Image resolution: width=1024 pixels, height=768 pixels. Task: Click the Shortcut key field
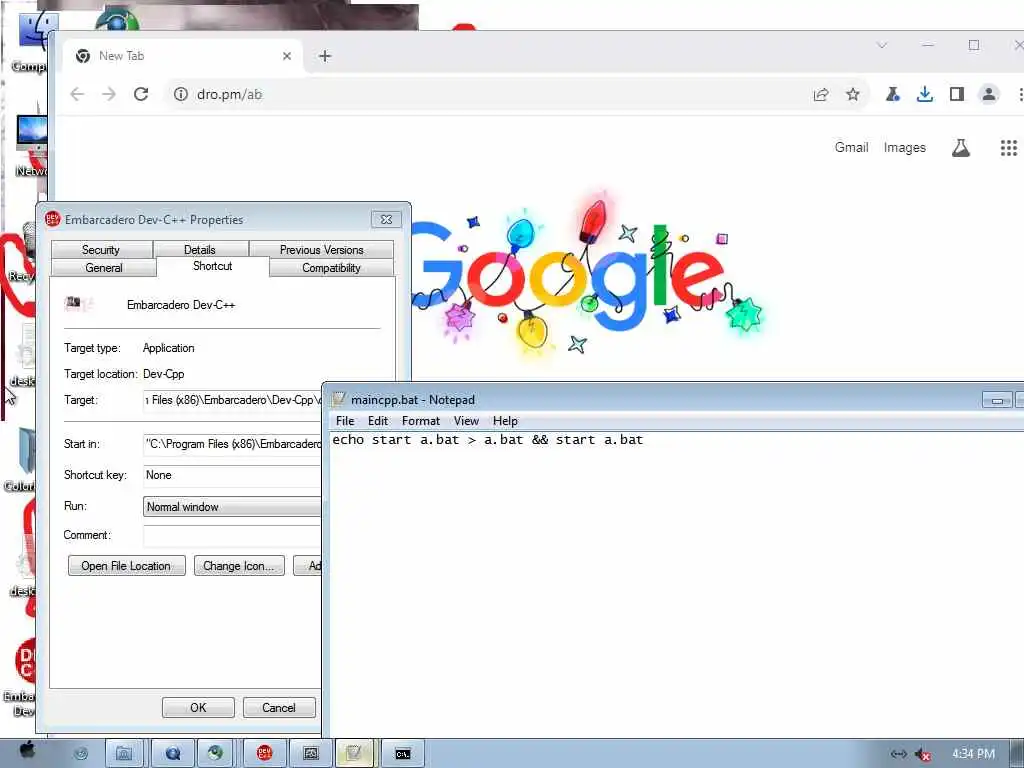232,475
